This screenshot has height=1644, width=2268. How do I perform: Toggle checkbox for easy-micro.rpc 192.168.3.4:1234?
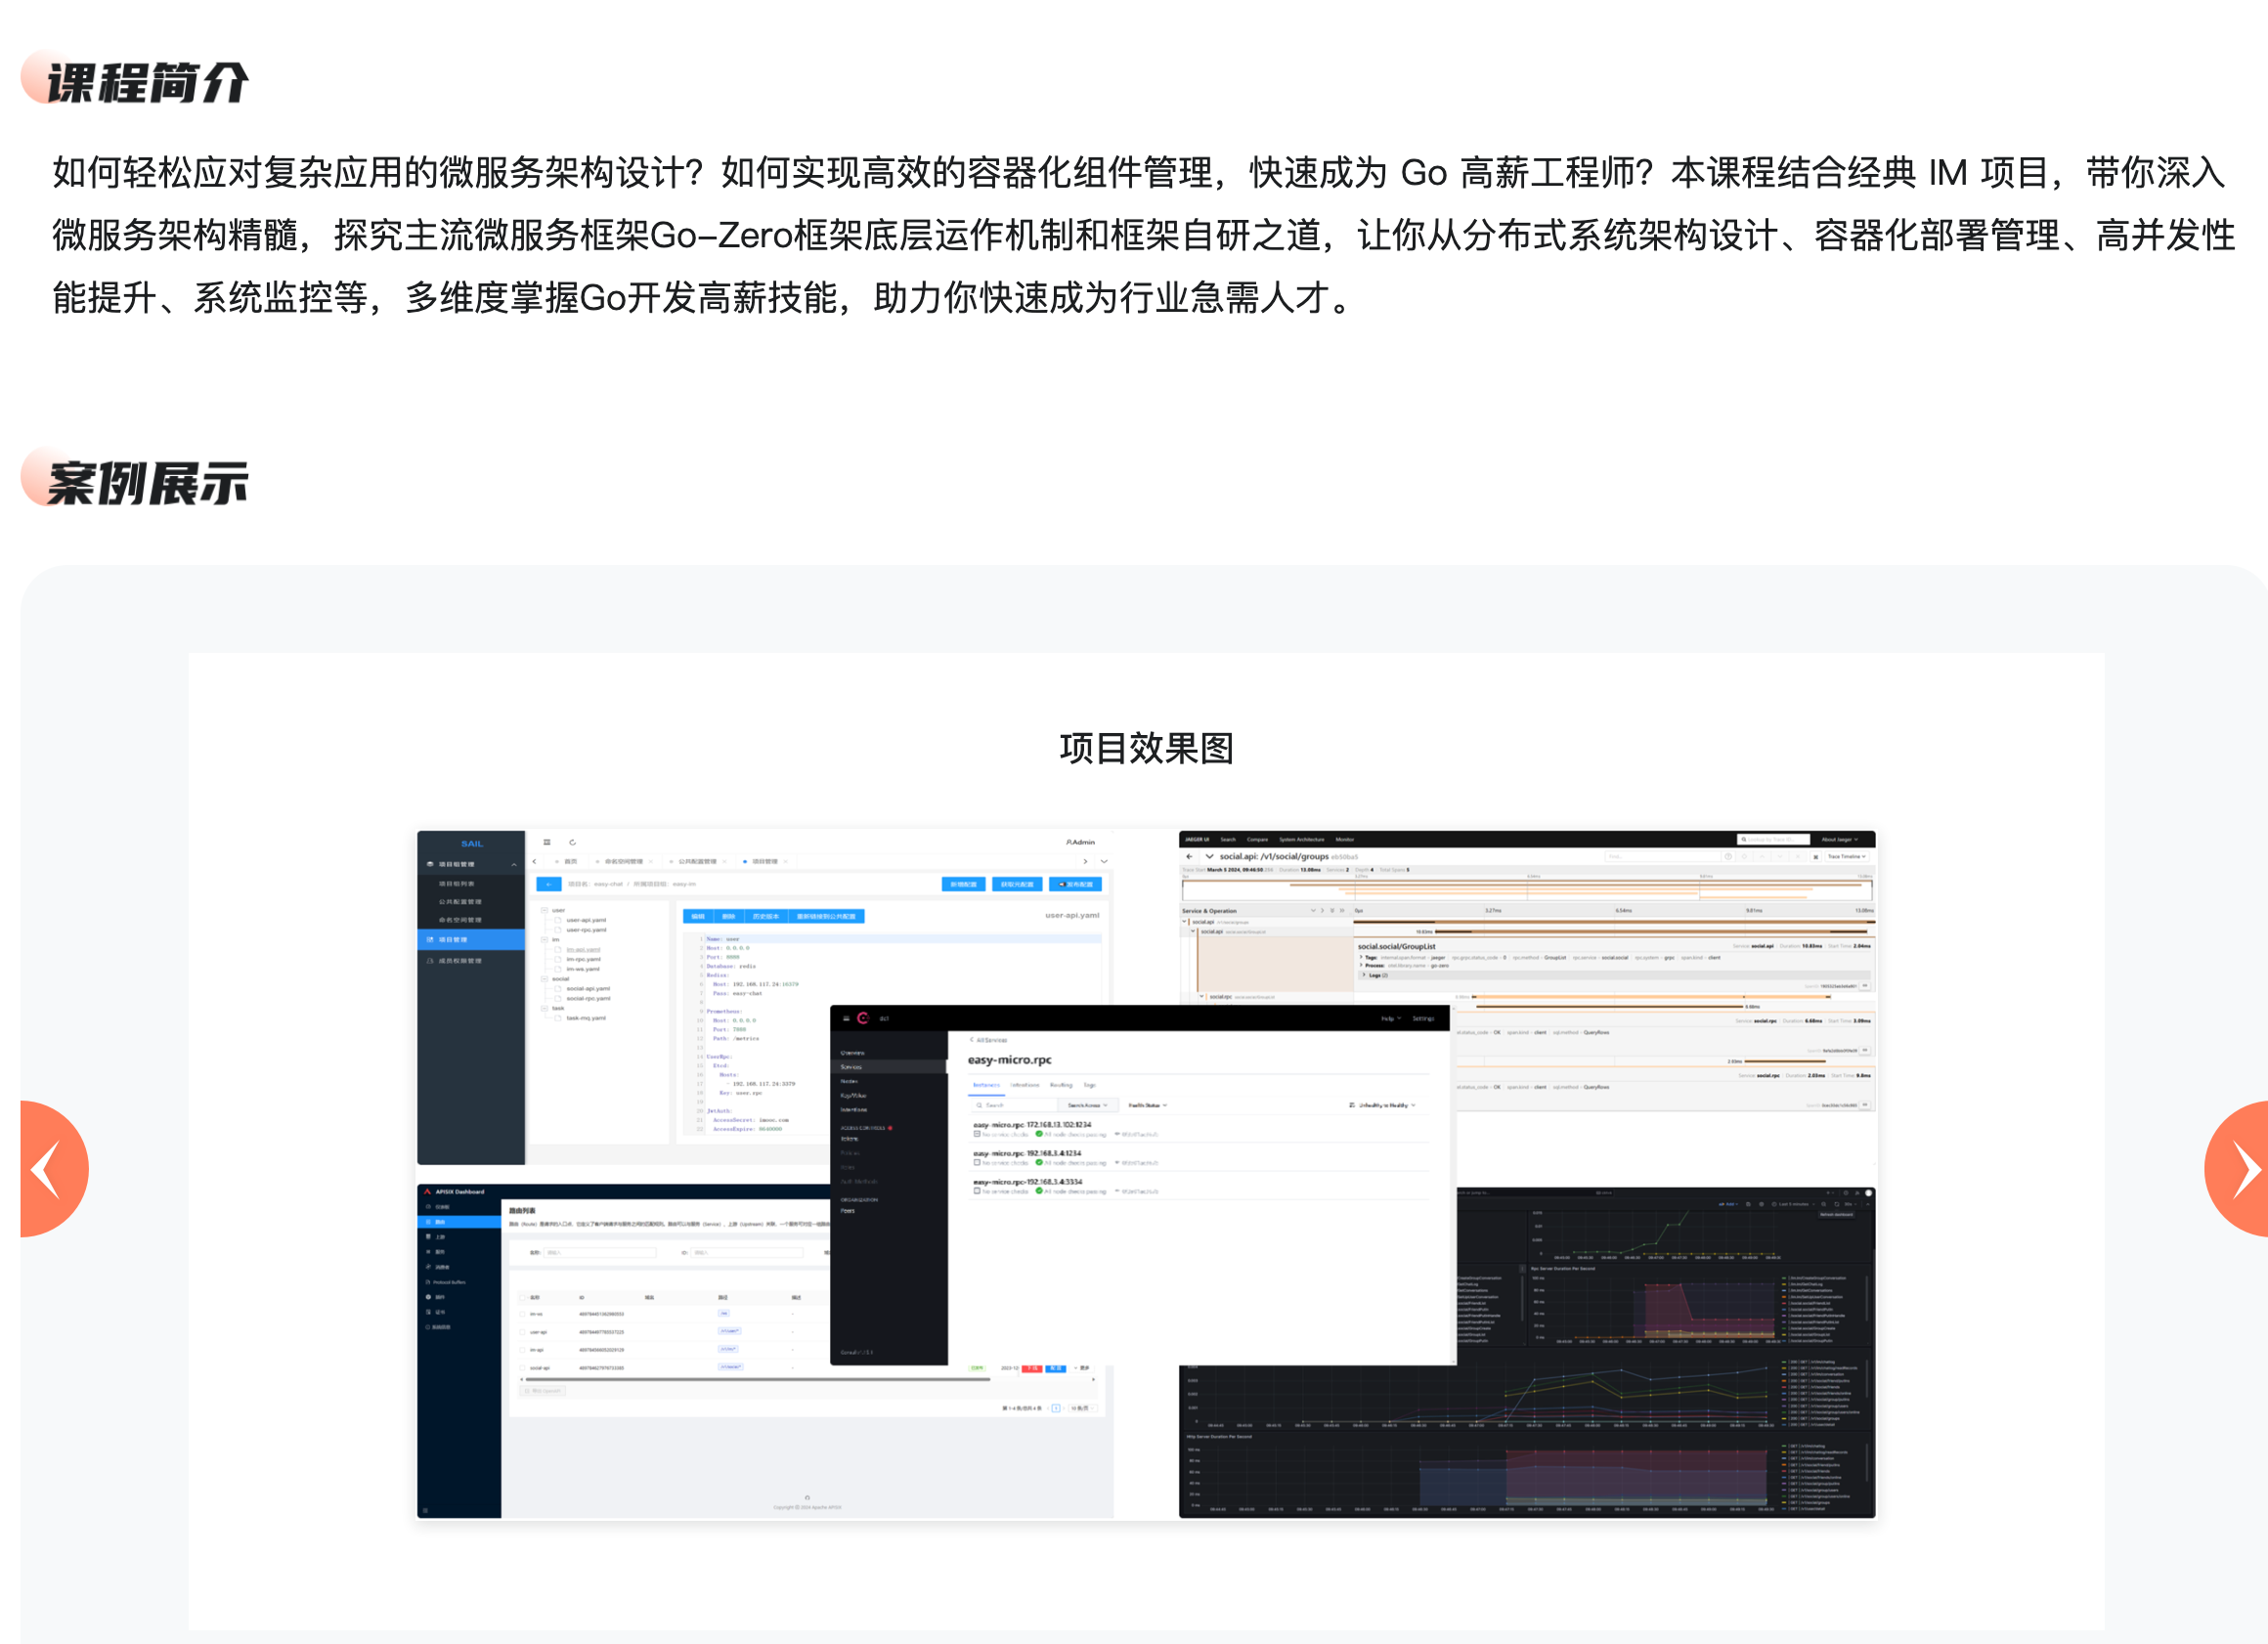(977, 1162)
